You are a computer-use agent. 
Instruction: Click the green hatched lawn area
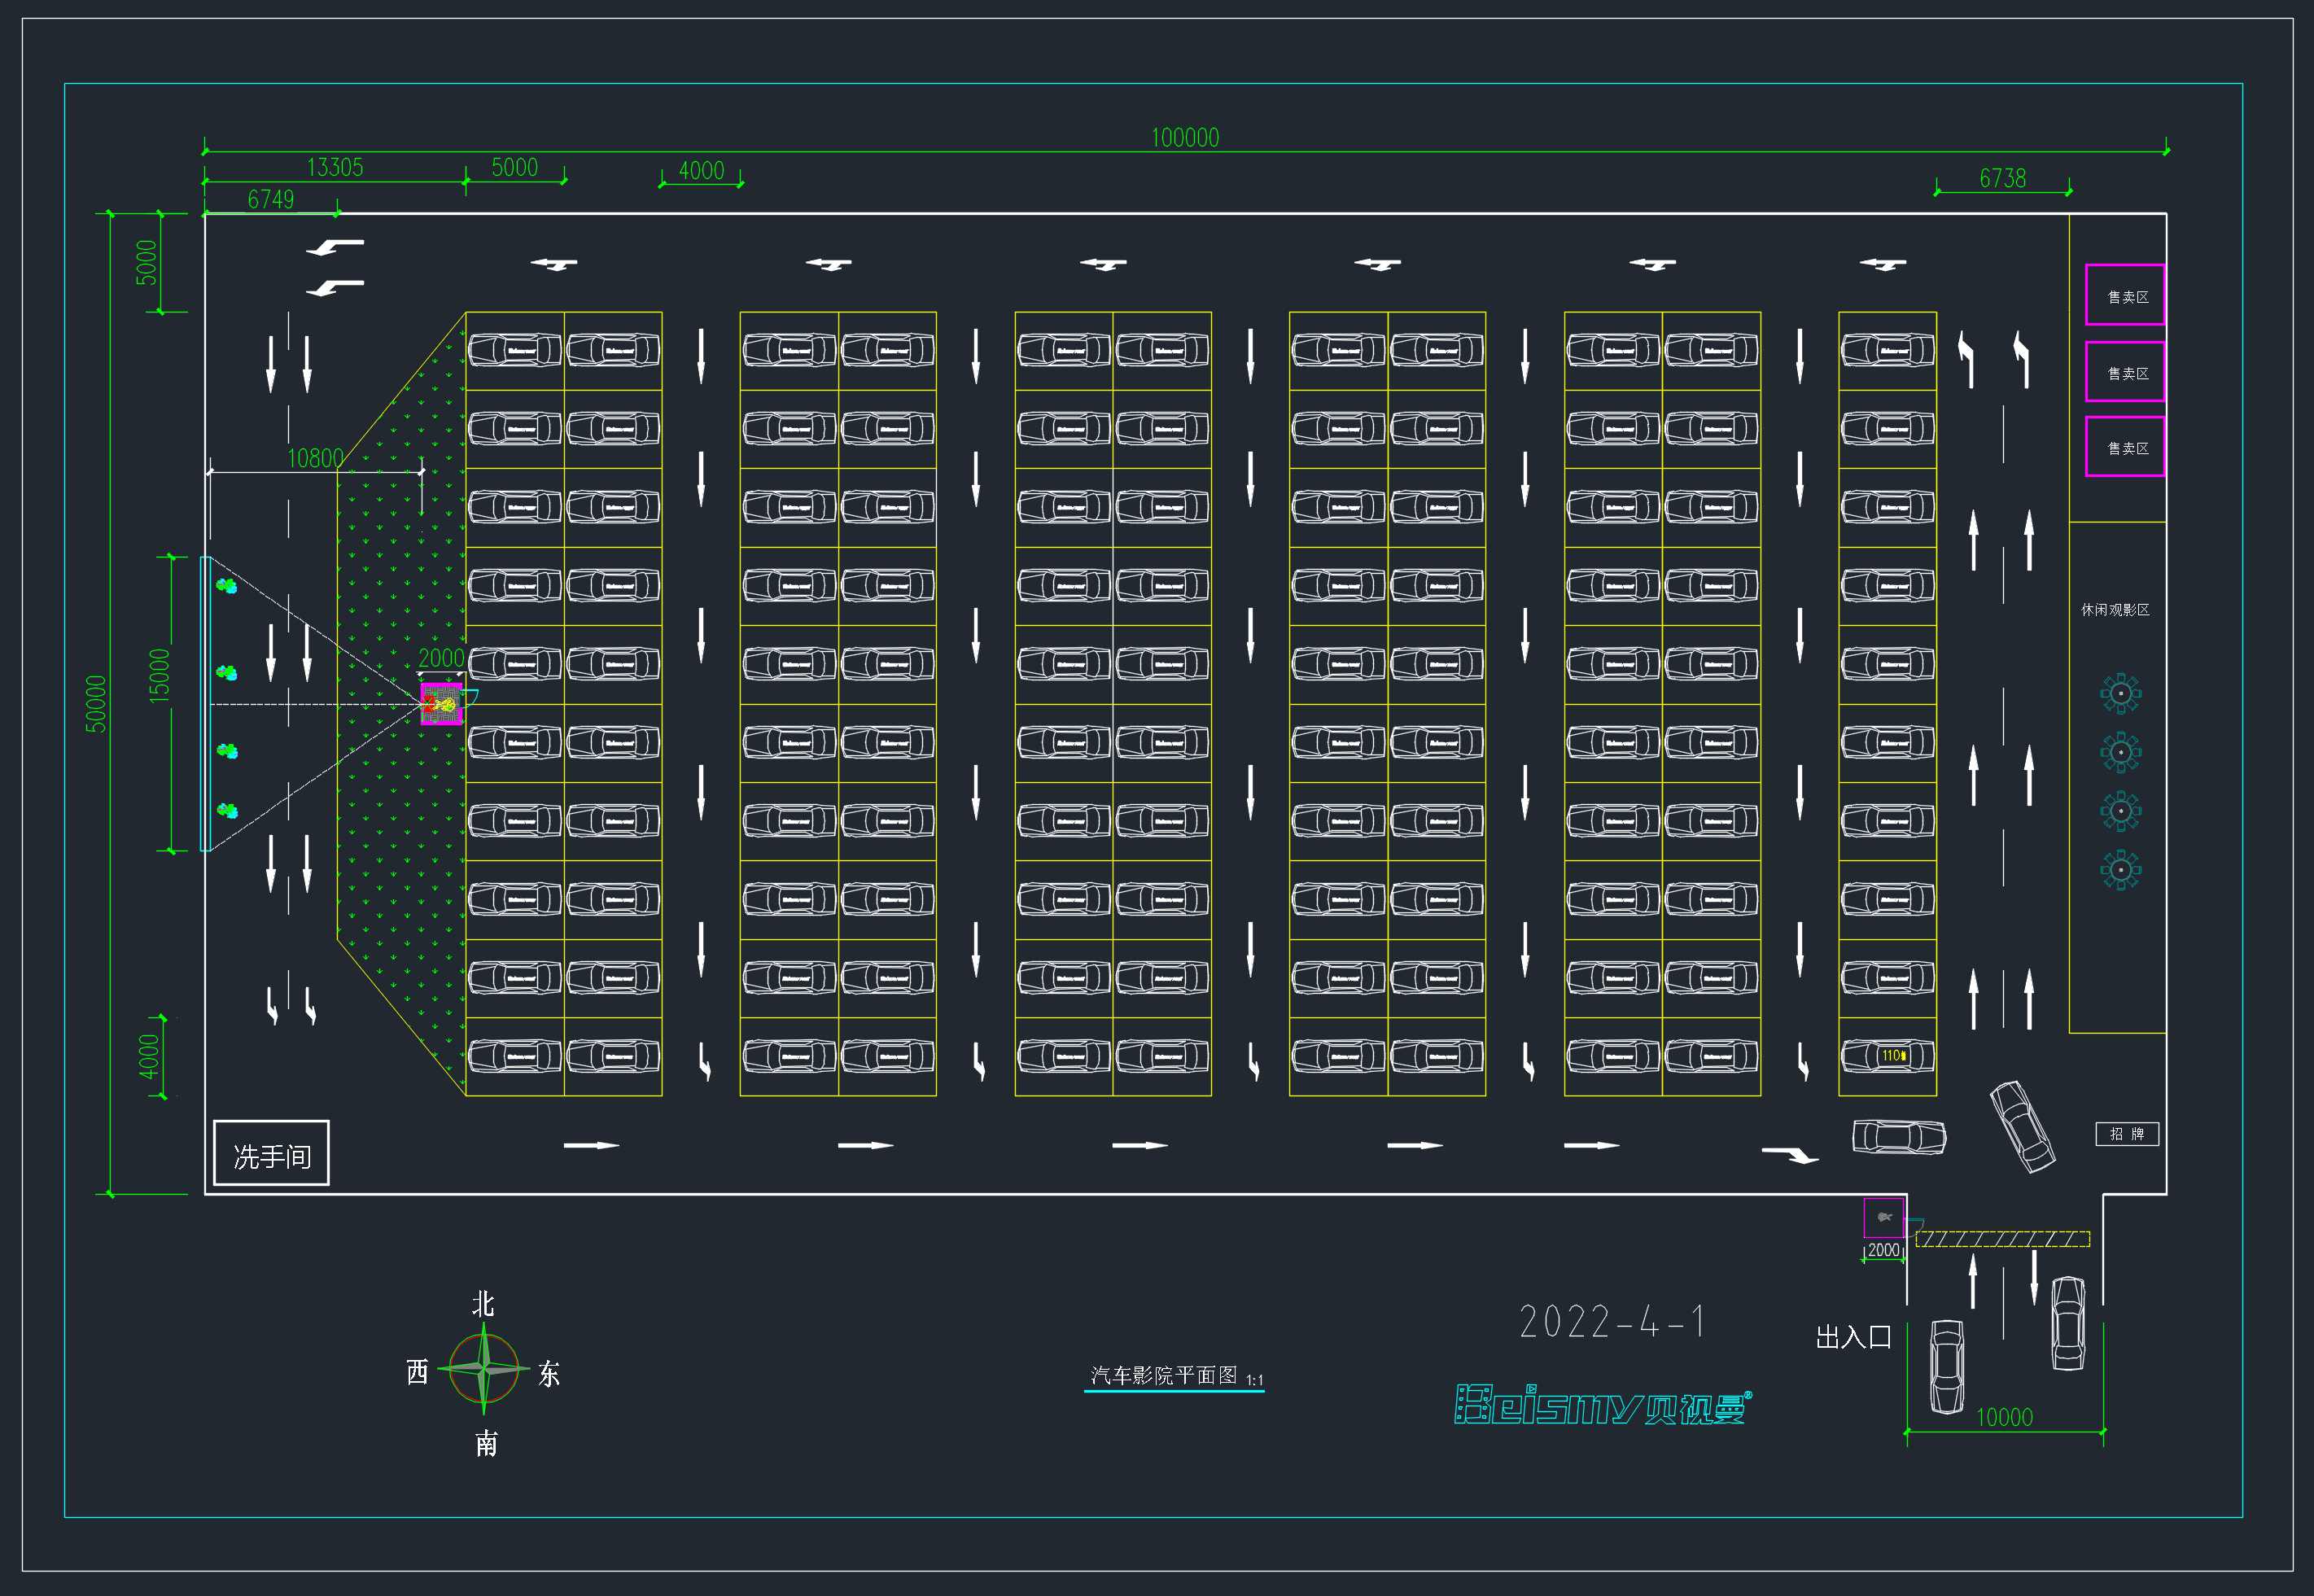coord(402,704)
